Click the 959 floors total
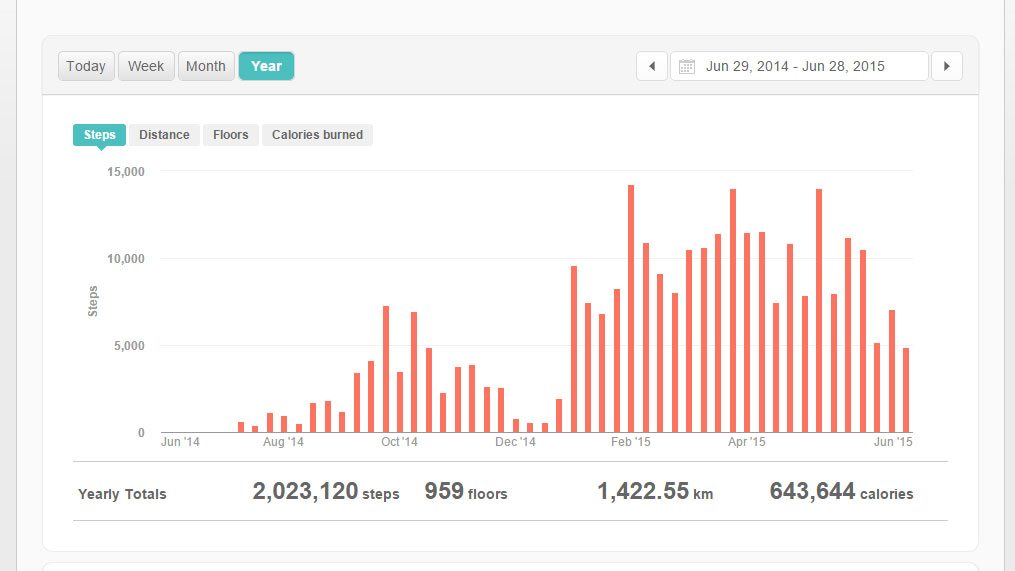This screenshot has height=571, width=1015. click(465, 491)
